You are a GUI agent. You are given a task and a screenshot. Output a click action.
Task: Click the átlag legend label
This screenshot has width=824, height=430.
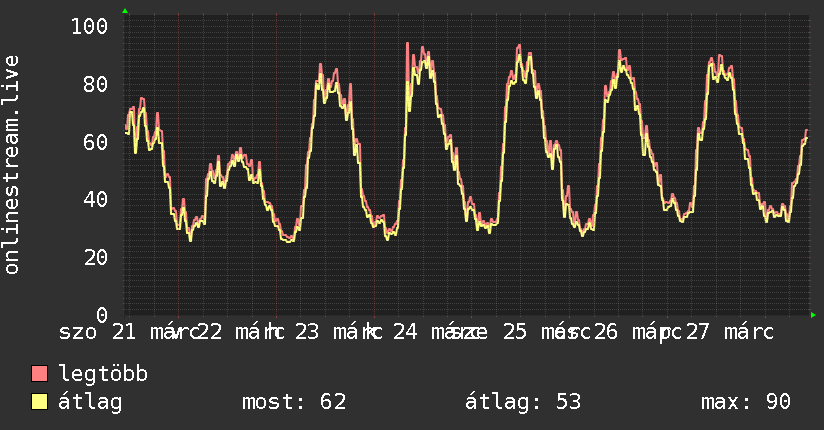[90, 402]
